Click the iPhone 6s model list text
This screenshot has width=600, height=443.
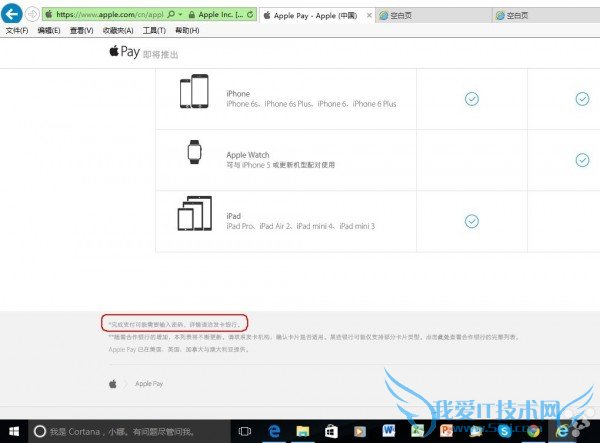(311, 104)
